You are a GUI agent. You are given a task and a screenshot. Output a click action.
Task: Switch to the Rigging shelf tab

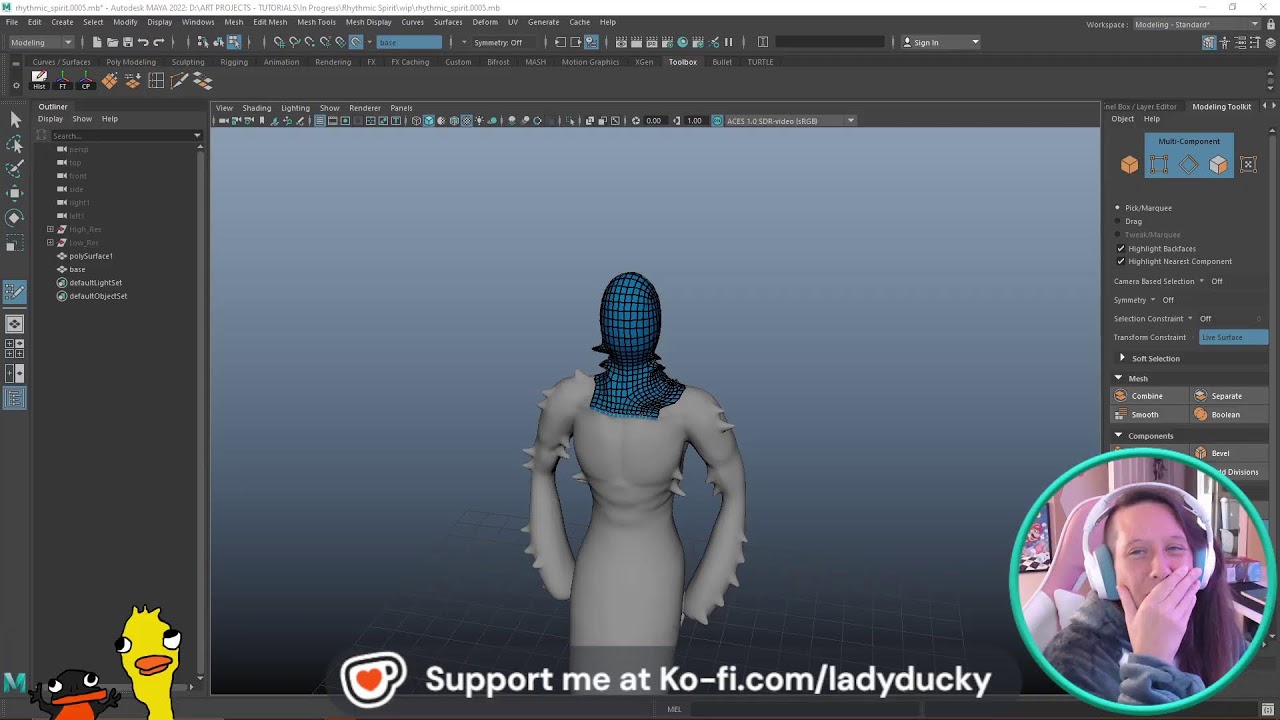coord(234,62)
